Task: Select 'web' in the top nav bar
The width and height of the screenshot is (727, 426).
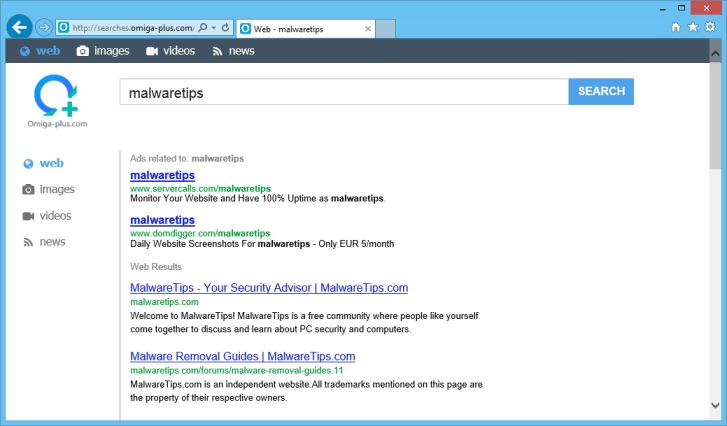Action: (x=48, y=51)
